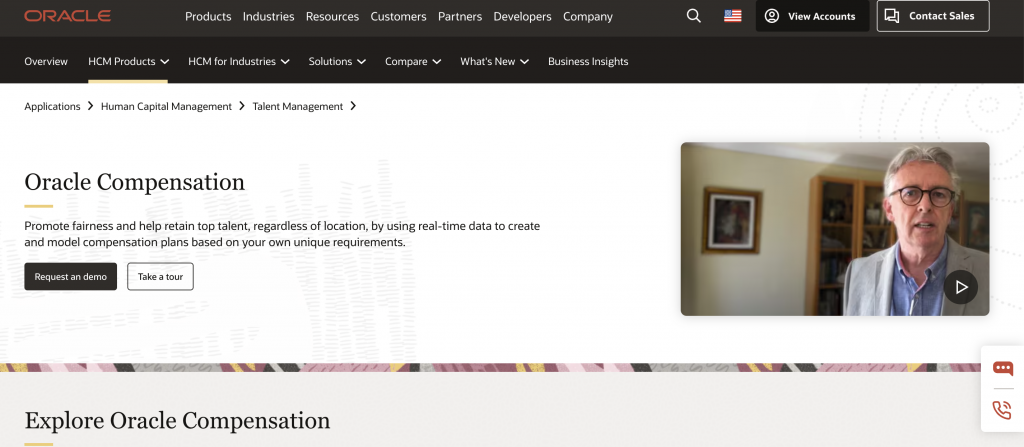Open the search magnifier icon
Image resolution: width=1024 pixels, height=447 pixels.
(x=694, y=16)
